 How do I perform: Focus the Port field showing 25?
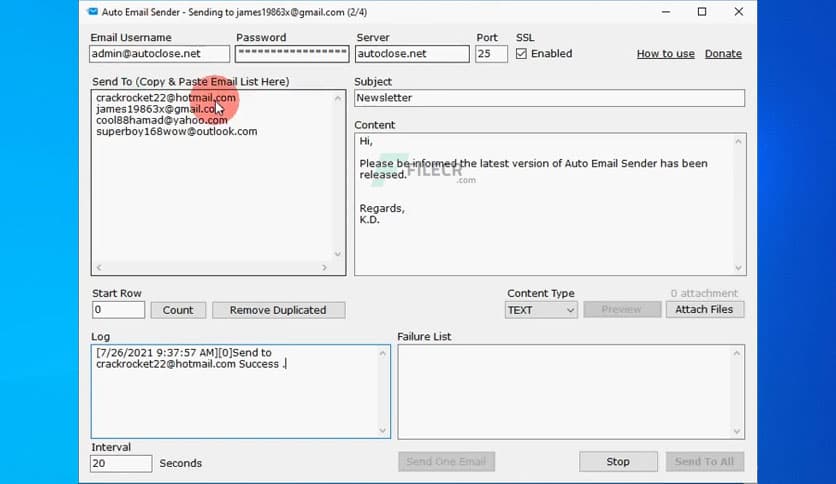[x=491, y=54]
